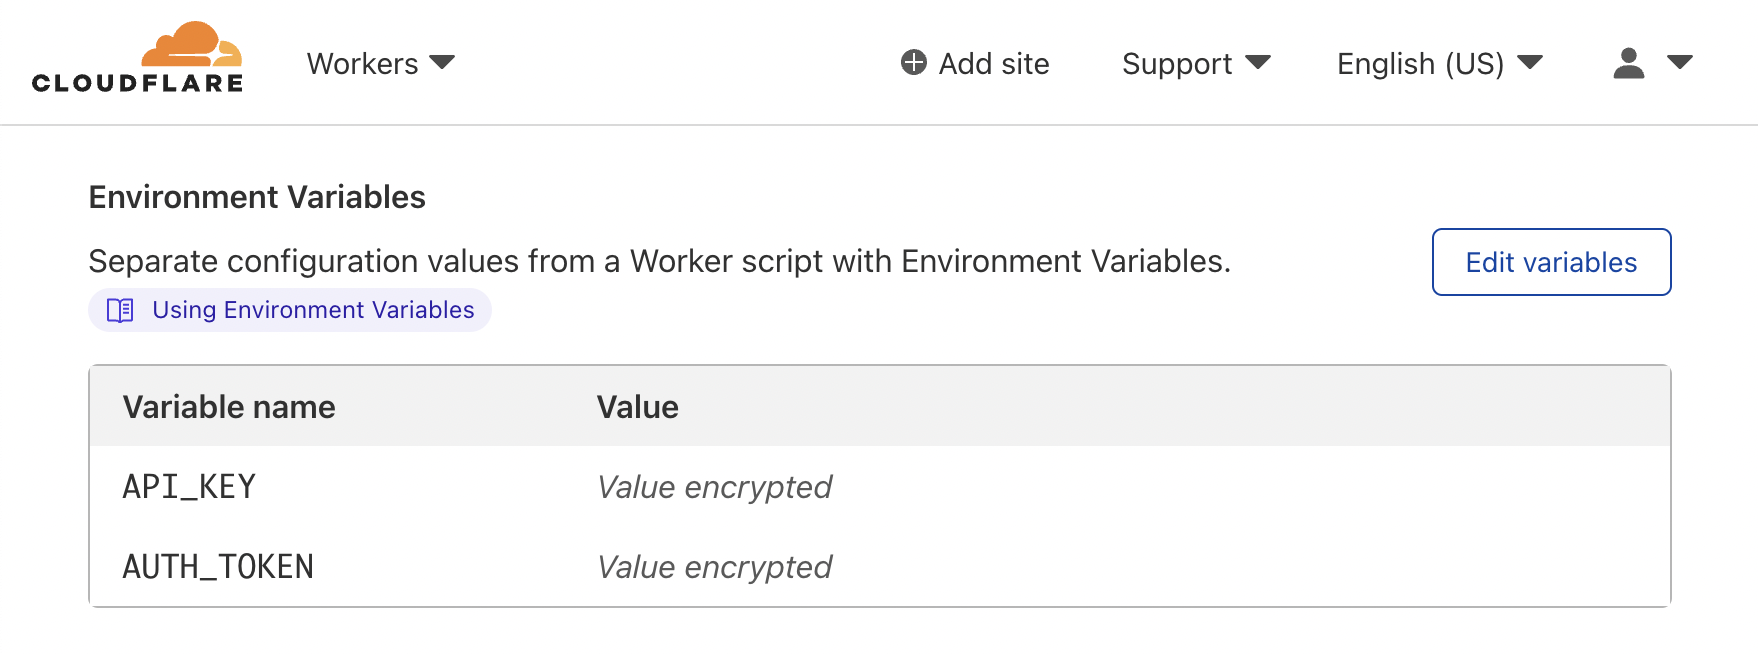
Task: Click the encrypted value of AUTH_TOKEN
Action: click(x=714, y=567)
